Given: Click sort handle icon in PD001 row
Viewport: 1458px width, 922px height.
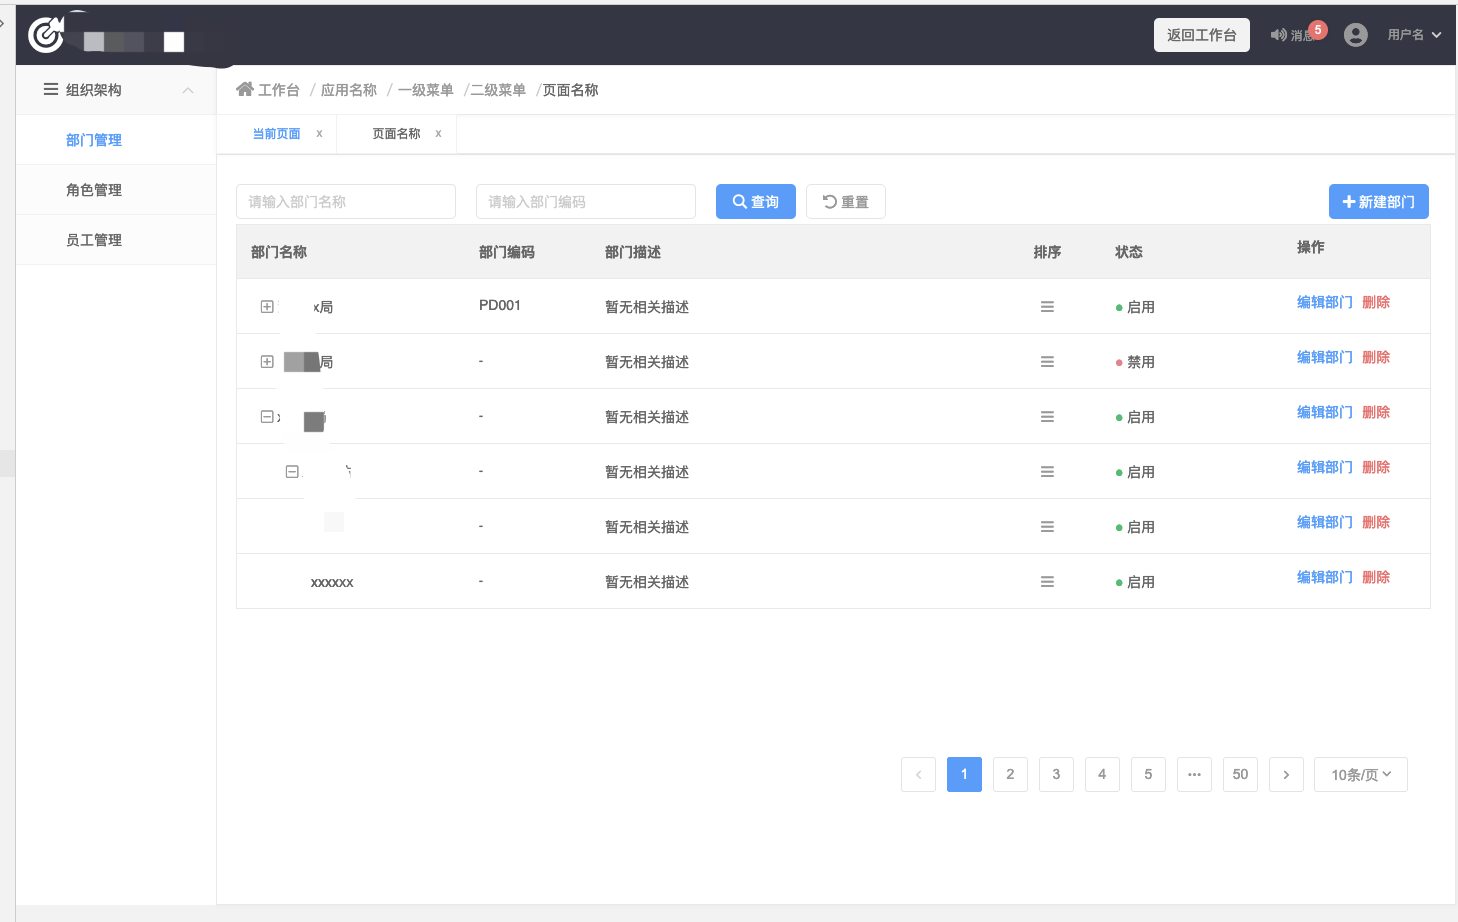Looking at the screenshot, I should point(1047,307).
